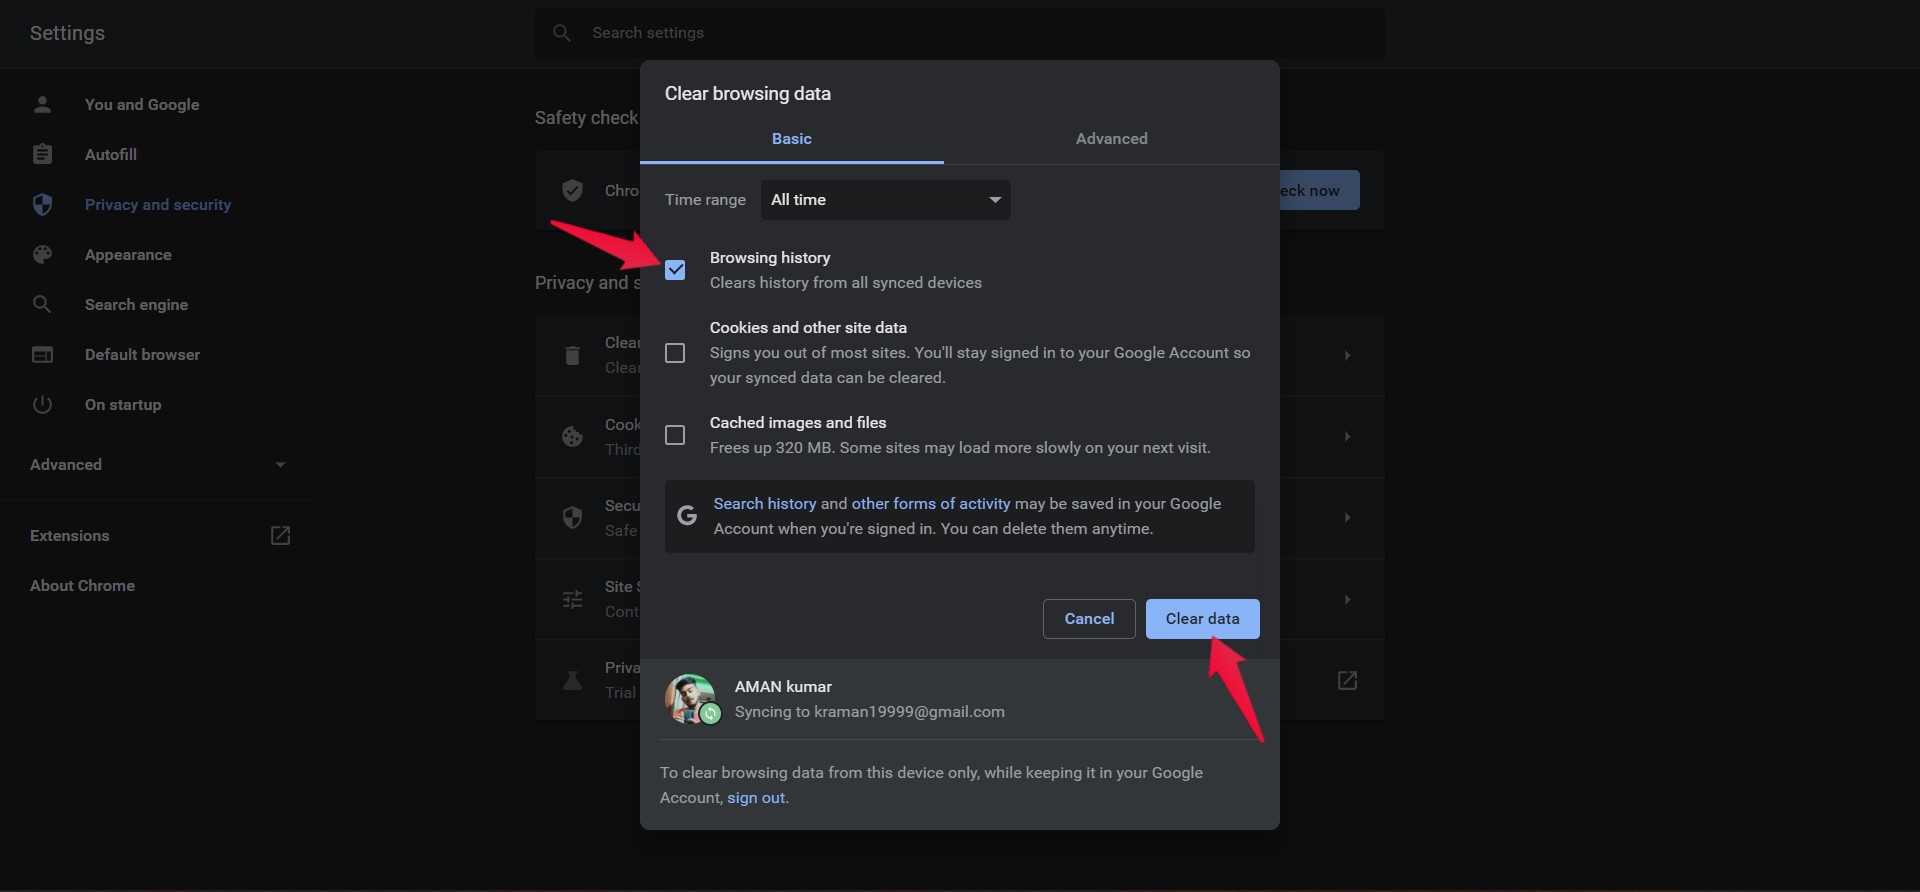Click the Security shield icon in Privacy list
1920x892 pixels.
tap(572, 517)
